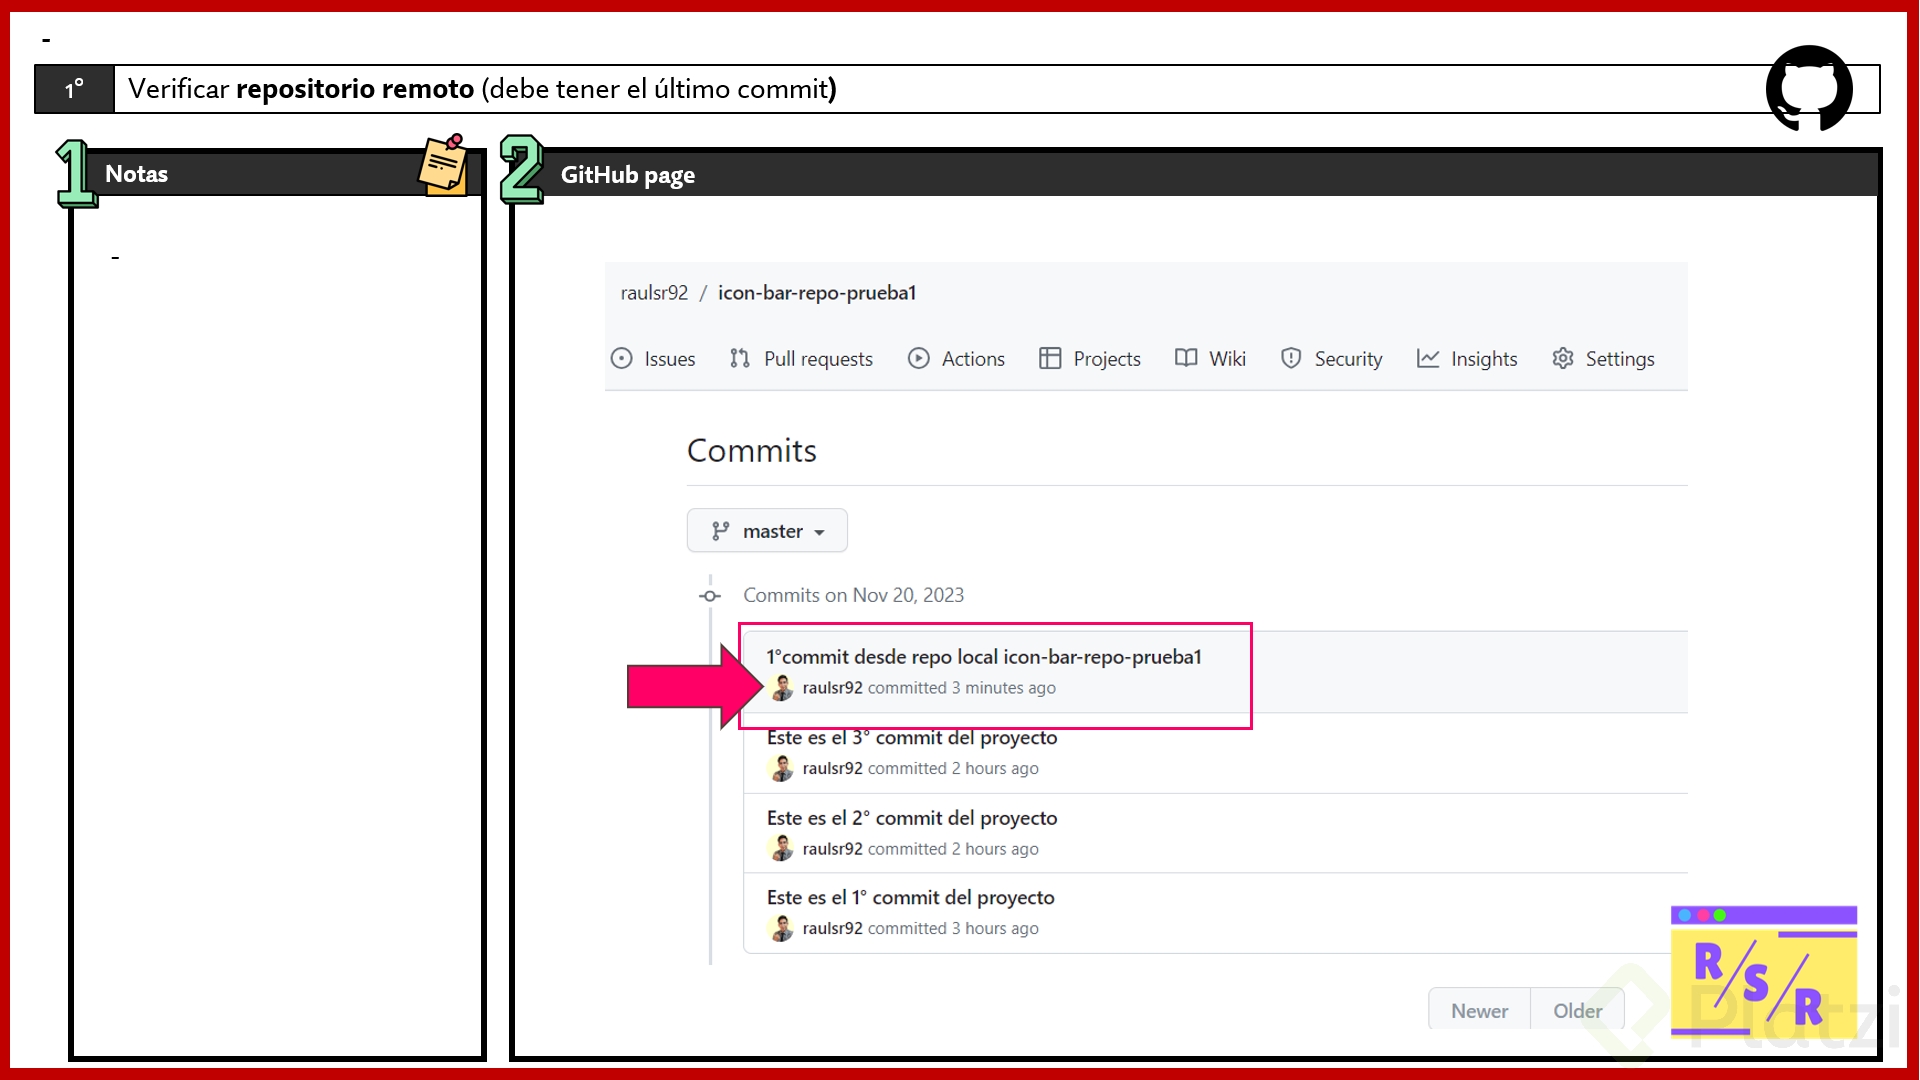Open the Pull requests tab
Viewport: 1920px width, 1080px height.
(x=801, y=359)
